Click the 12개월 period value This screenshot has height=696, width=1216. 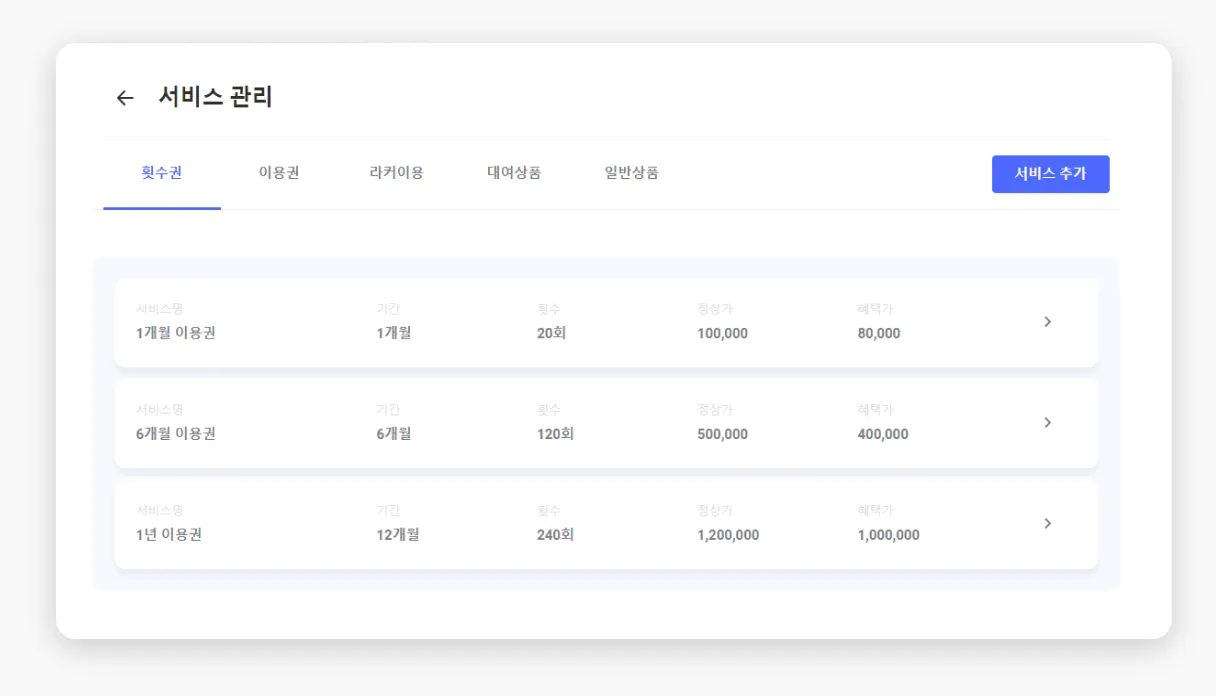[x=398, y=536]
